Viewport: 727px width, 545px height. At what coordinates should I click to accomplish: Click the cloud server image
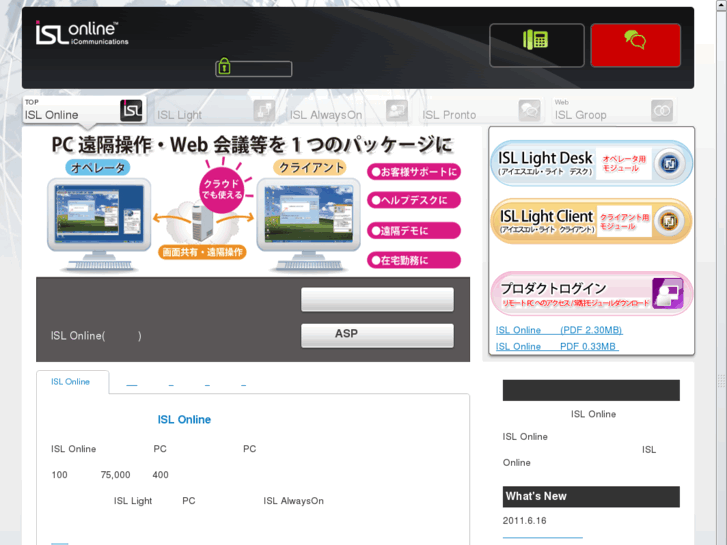click(x=203, y=222)
